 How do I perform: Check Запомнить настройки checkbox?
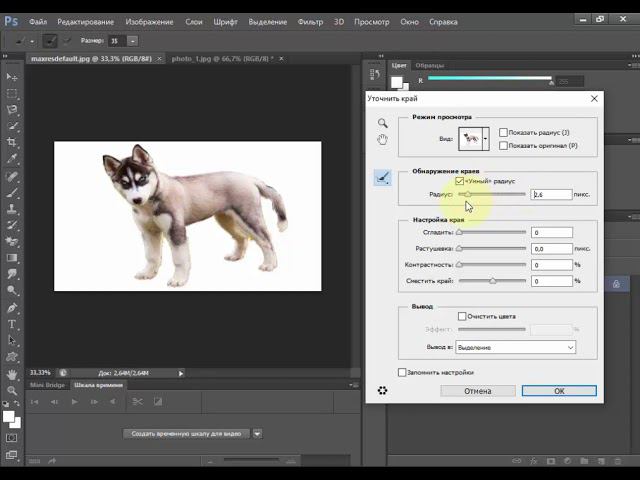402,372
